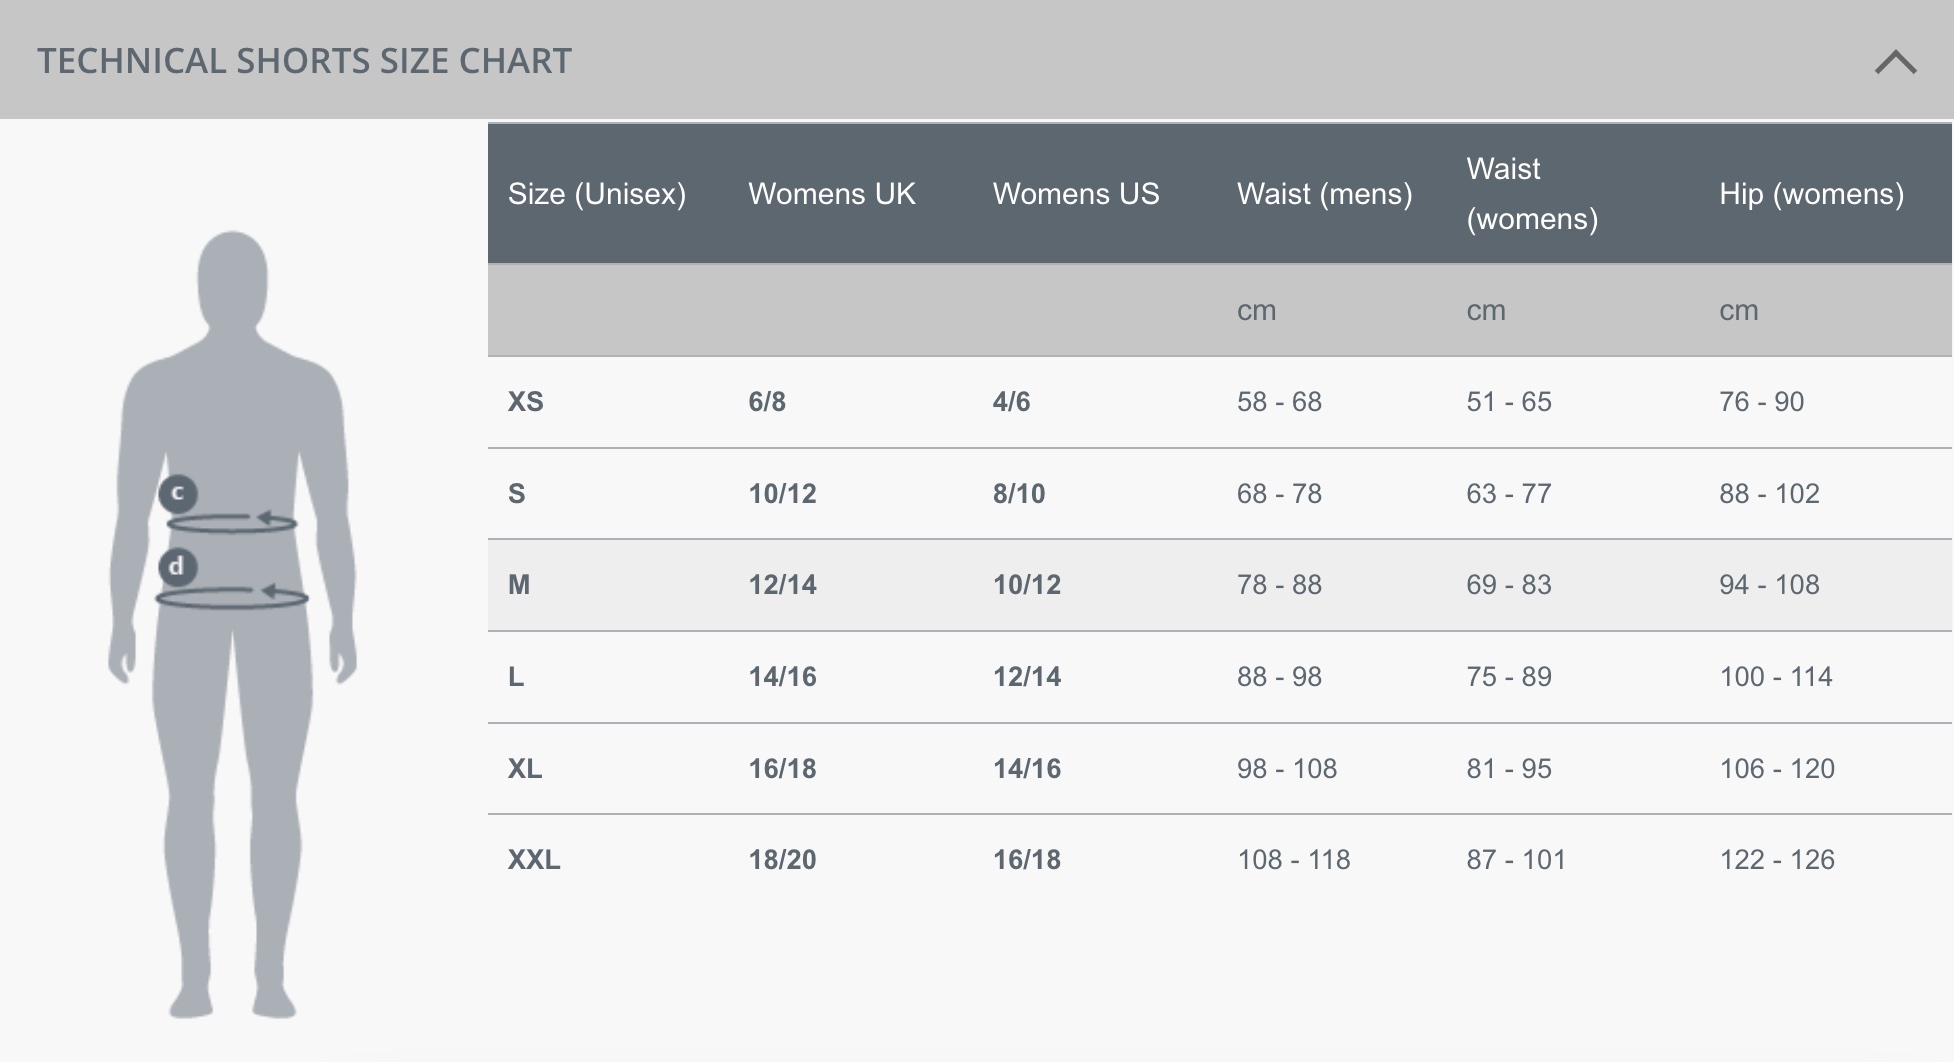Screen dimensions: 1954x1062
Task: Click the hip measurement circle arrow
Action: click(232, 597)
